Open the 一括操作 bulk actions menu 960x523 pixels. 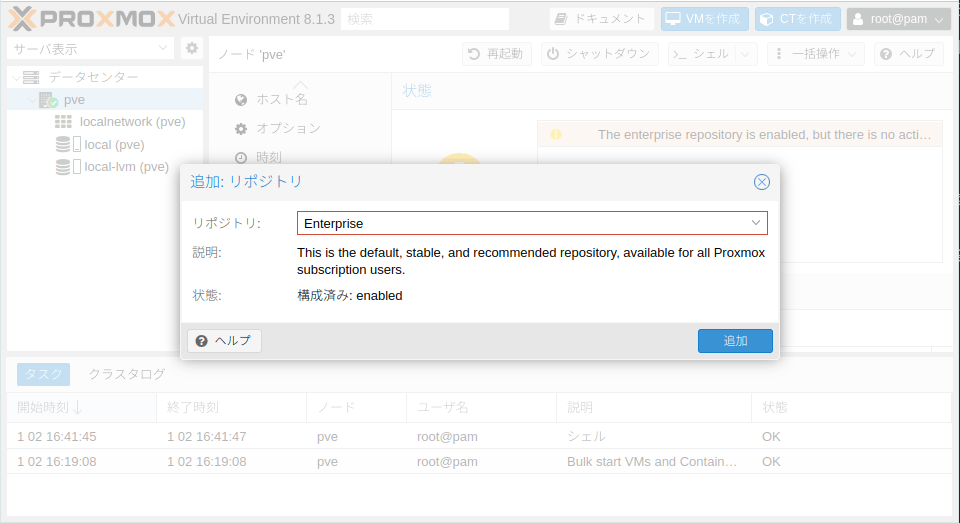tap(816, 54)
